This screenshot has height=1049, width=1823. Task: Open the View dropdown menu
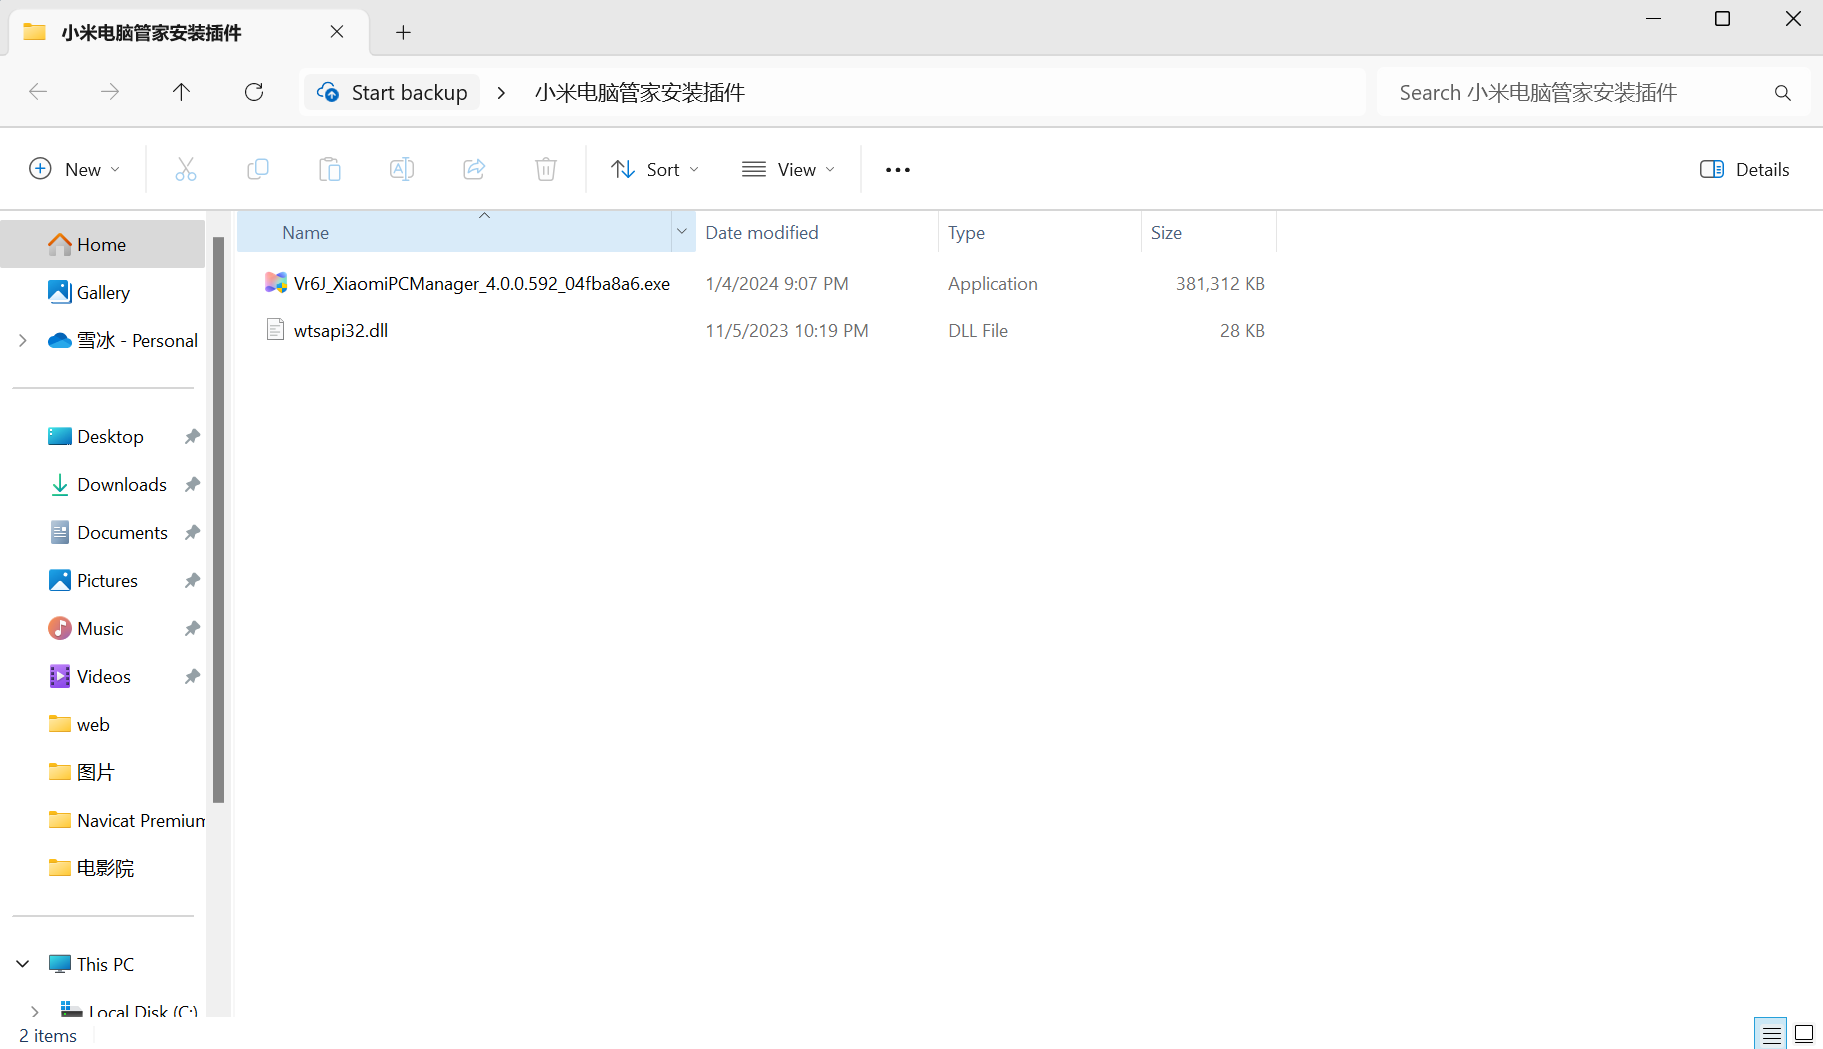click(x=788, y=169)
